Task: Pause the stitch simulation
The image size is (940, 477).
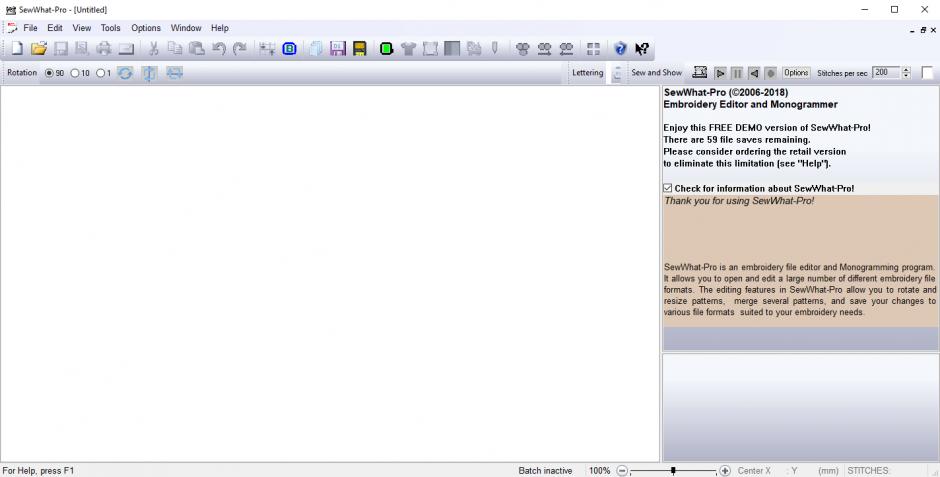Action: pos(737,73)
